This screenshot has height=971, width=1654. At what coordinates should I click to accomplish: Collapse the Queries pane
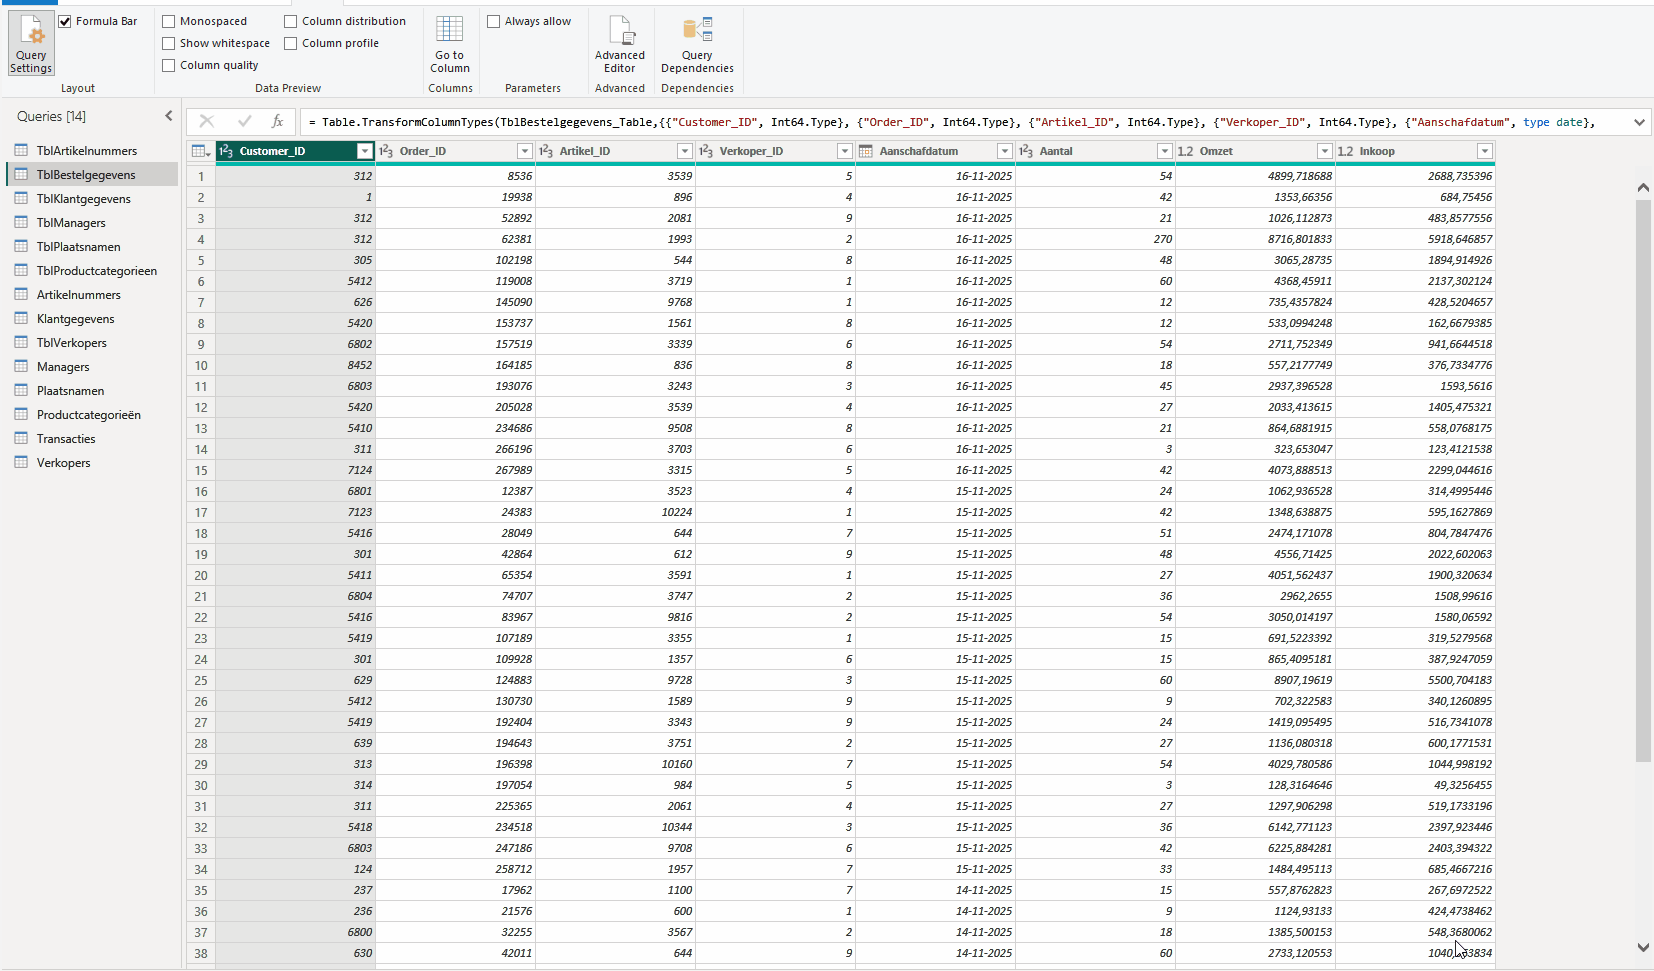(x=168, y=115)
